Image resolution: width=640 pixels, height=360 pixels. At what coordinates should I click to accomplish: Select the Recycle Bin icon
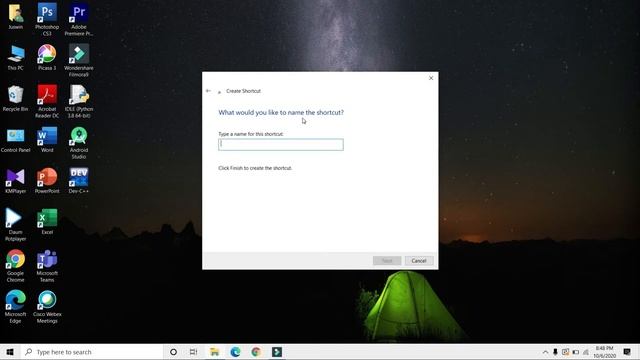pyautogui.click(x=16, y=98)
